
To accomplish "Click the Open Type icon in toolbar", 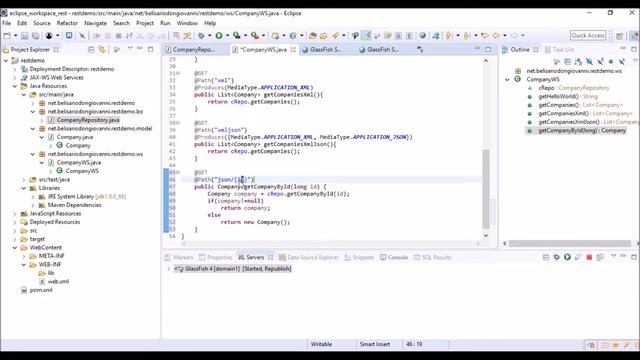I will click(313, 36).
